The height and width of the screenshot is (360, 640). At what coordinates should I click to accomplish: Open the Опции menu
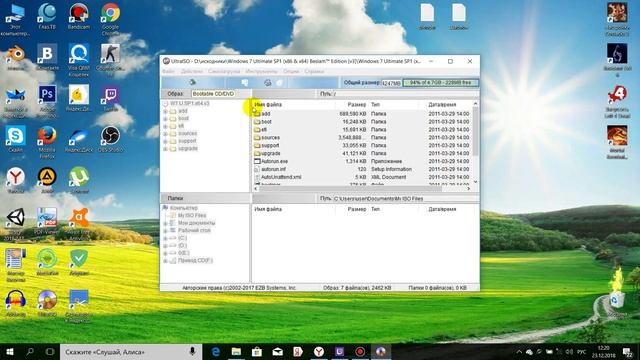291,71
